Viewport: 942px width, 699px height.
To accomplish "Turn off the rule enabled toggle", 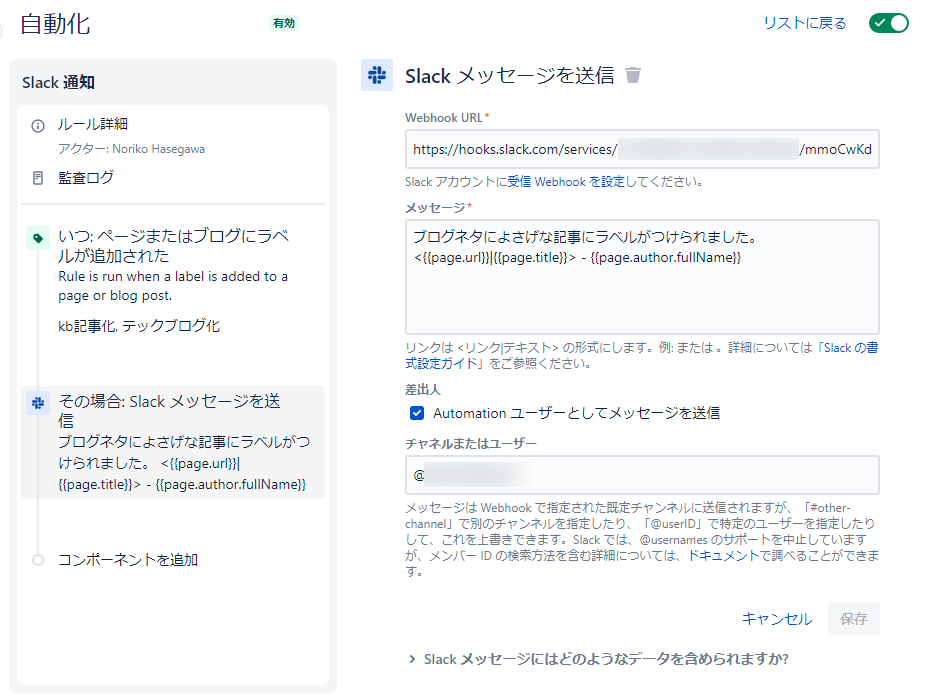I will point(889,23).
